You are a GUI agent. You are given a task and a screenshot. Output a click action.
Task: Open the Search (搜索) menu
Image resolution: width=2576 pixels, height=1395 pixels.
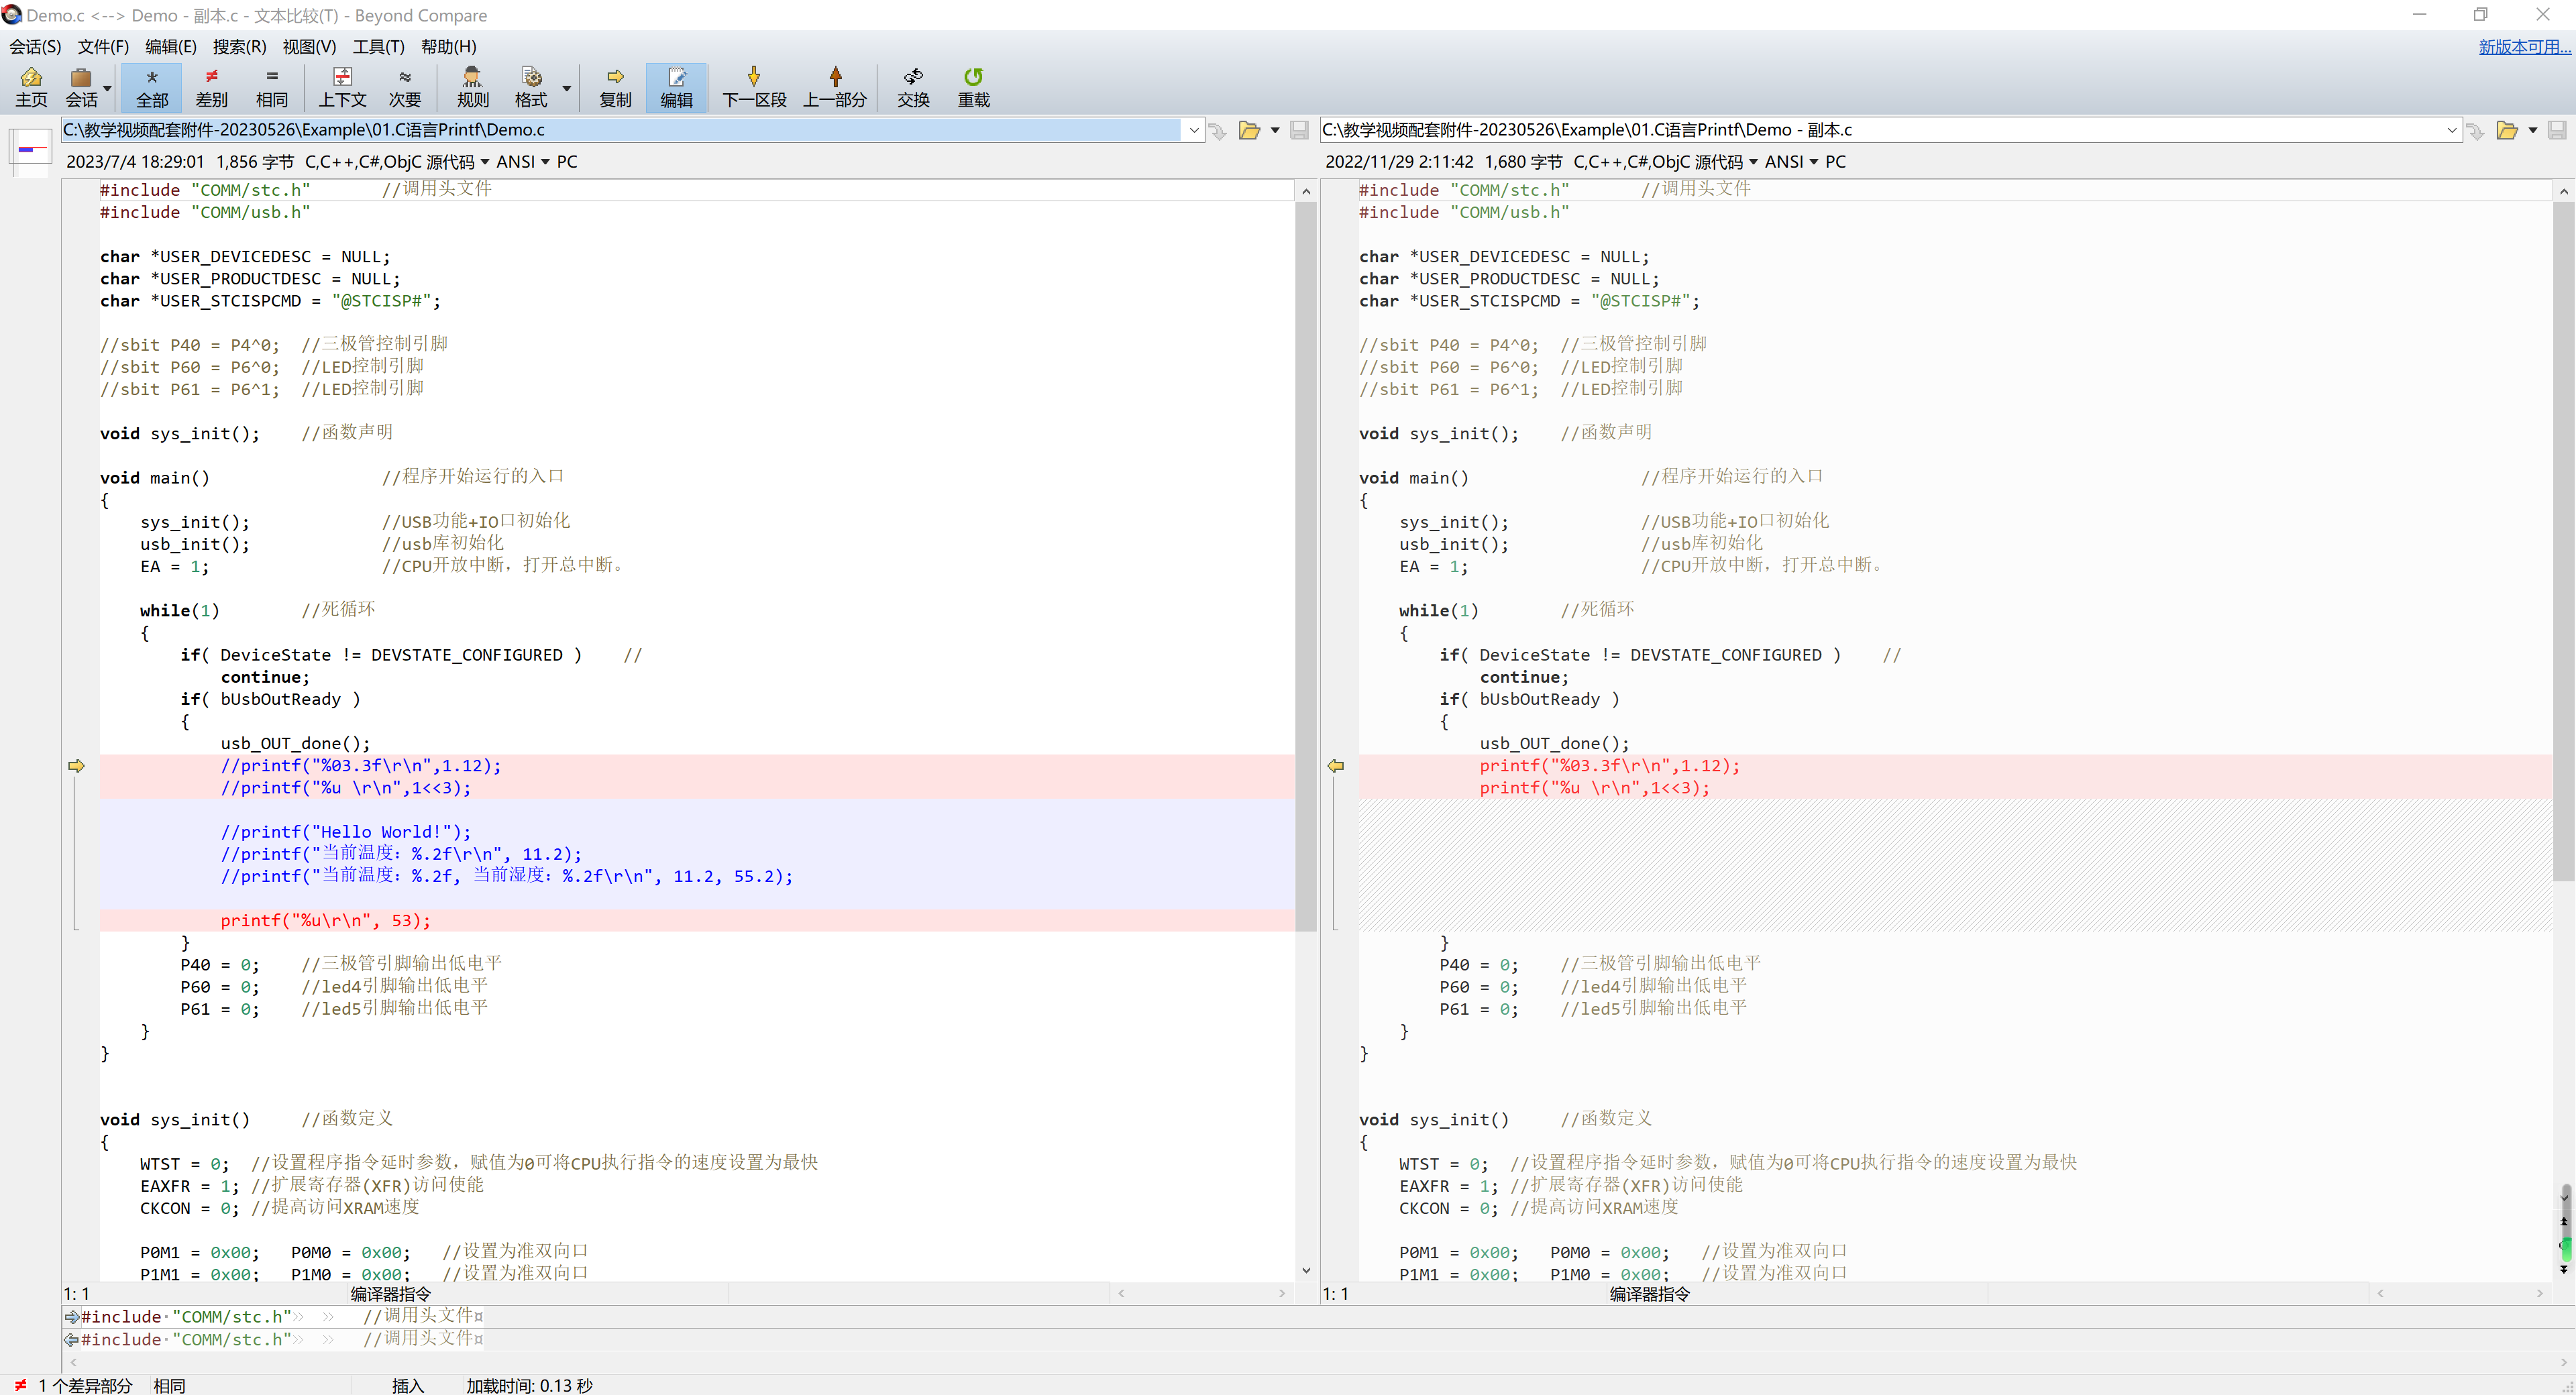239,46
